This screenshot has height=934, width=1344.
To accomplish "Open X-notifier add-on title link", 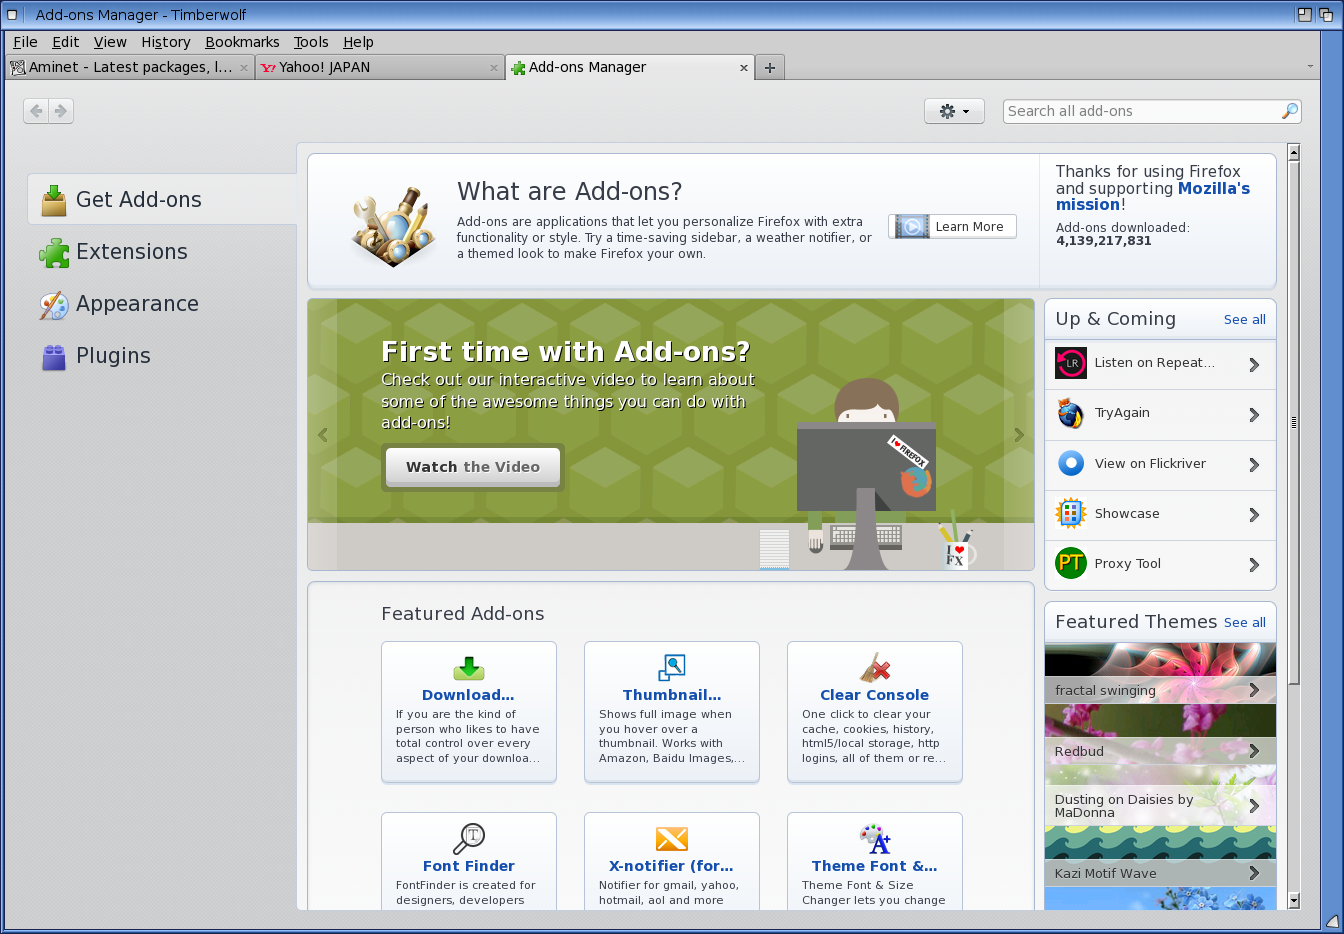I will pyautogui.click(x=671, y=866).
